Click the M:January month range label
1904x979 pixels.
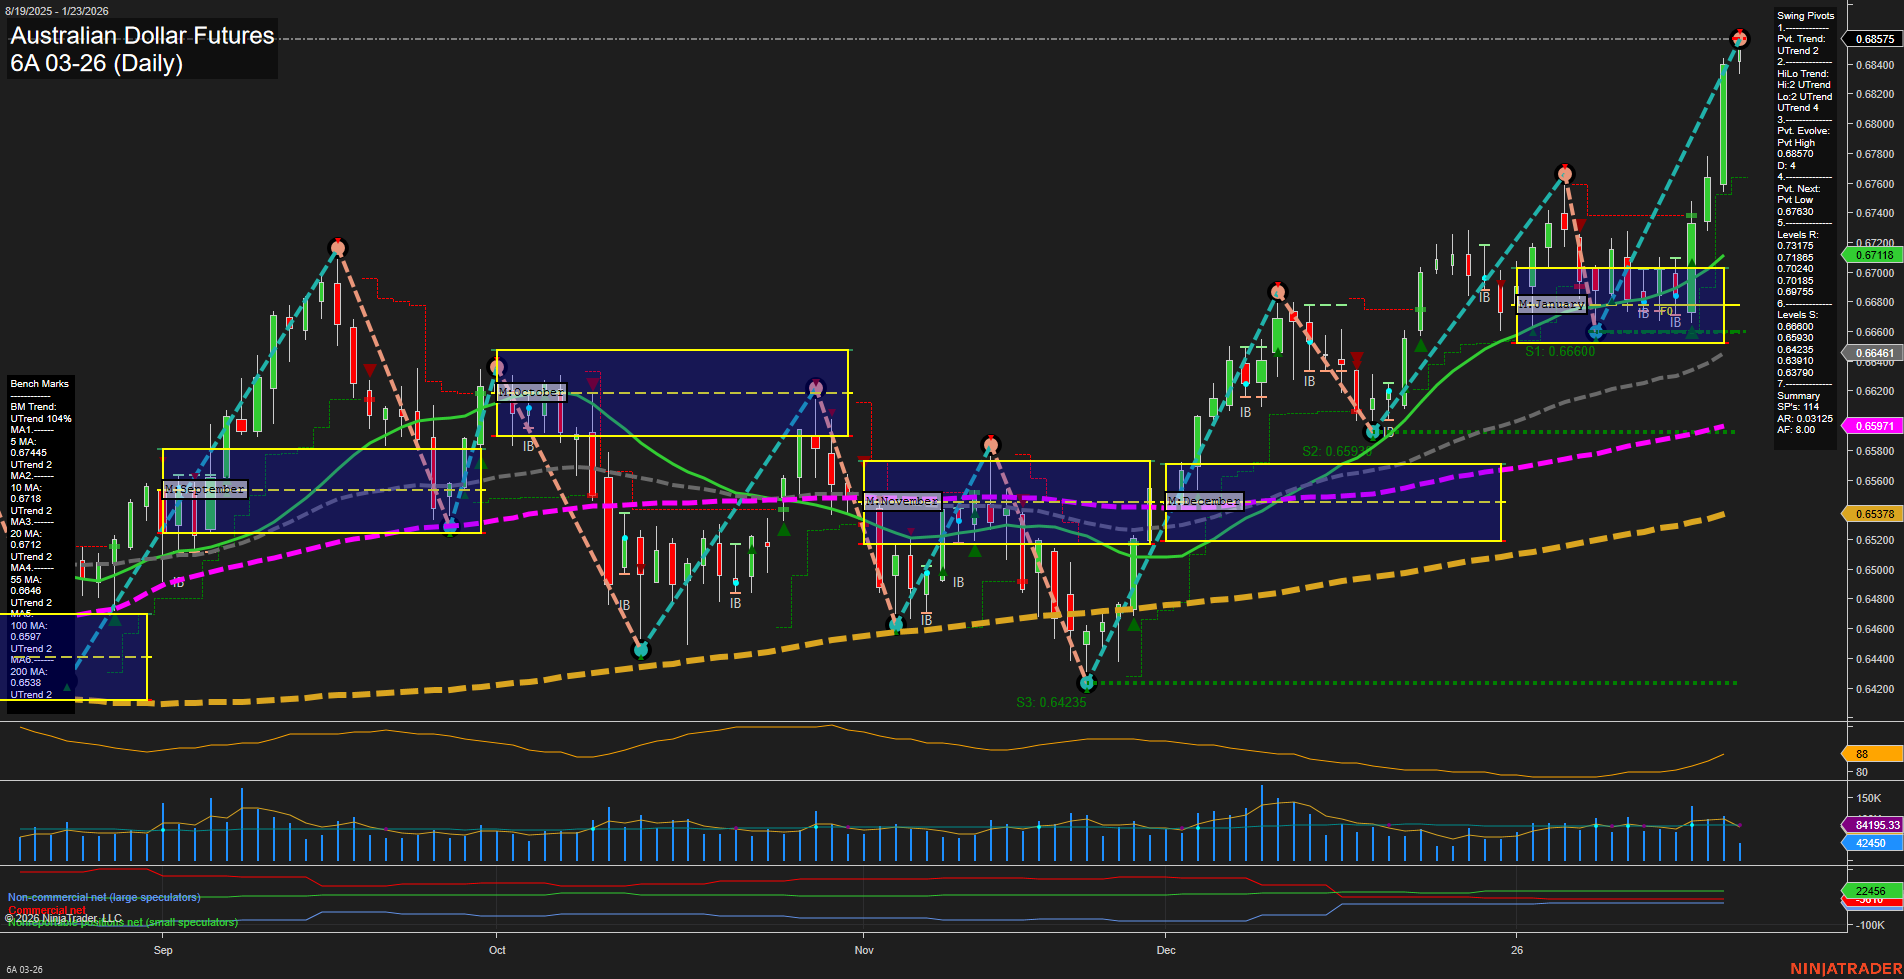(x=1551, y=303)
